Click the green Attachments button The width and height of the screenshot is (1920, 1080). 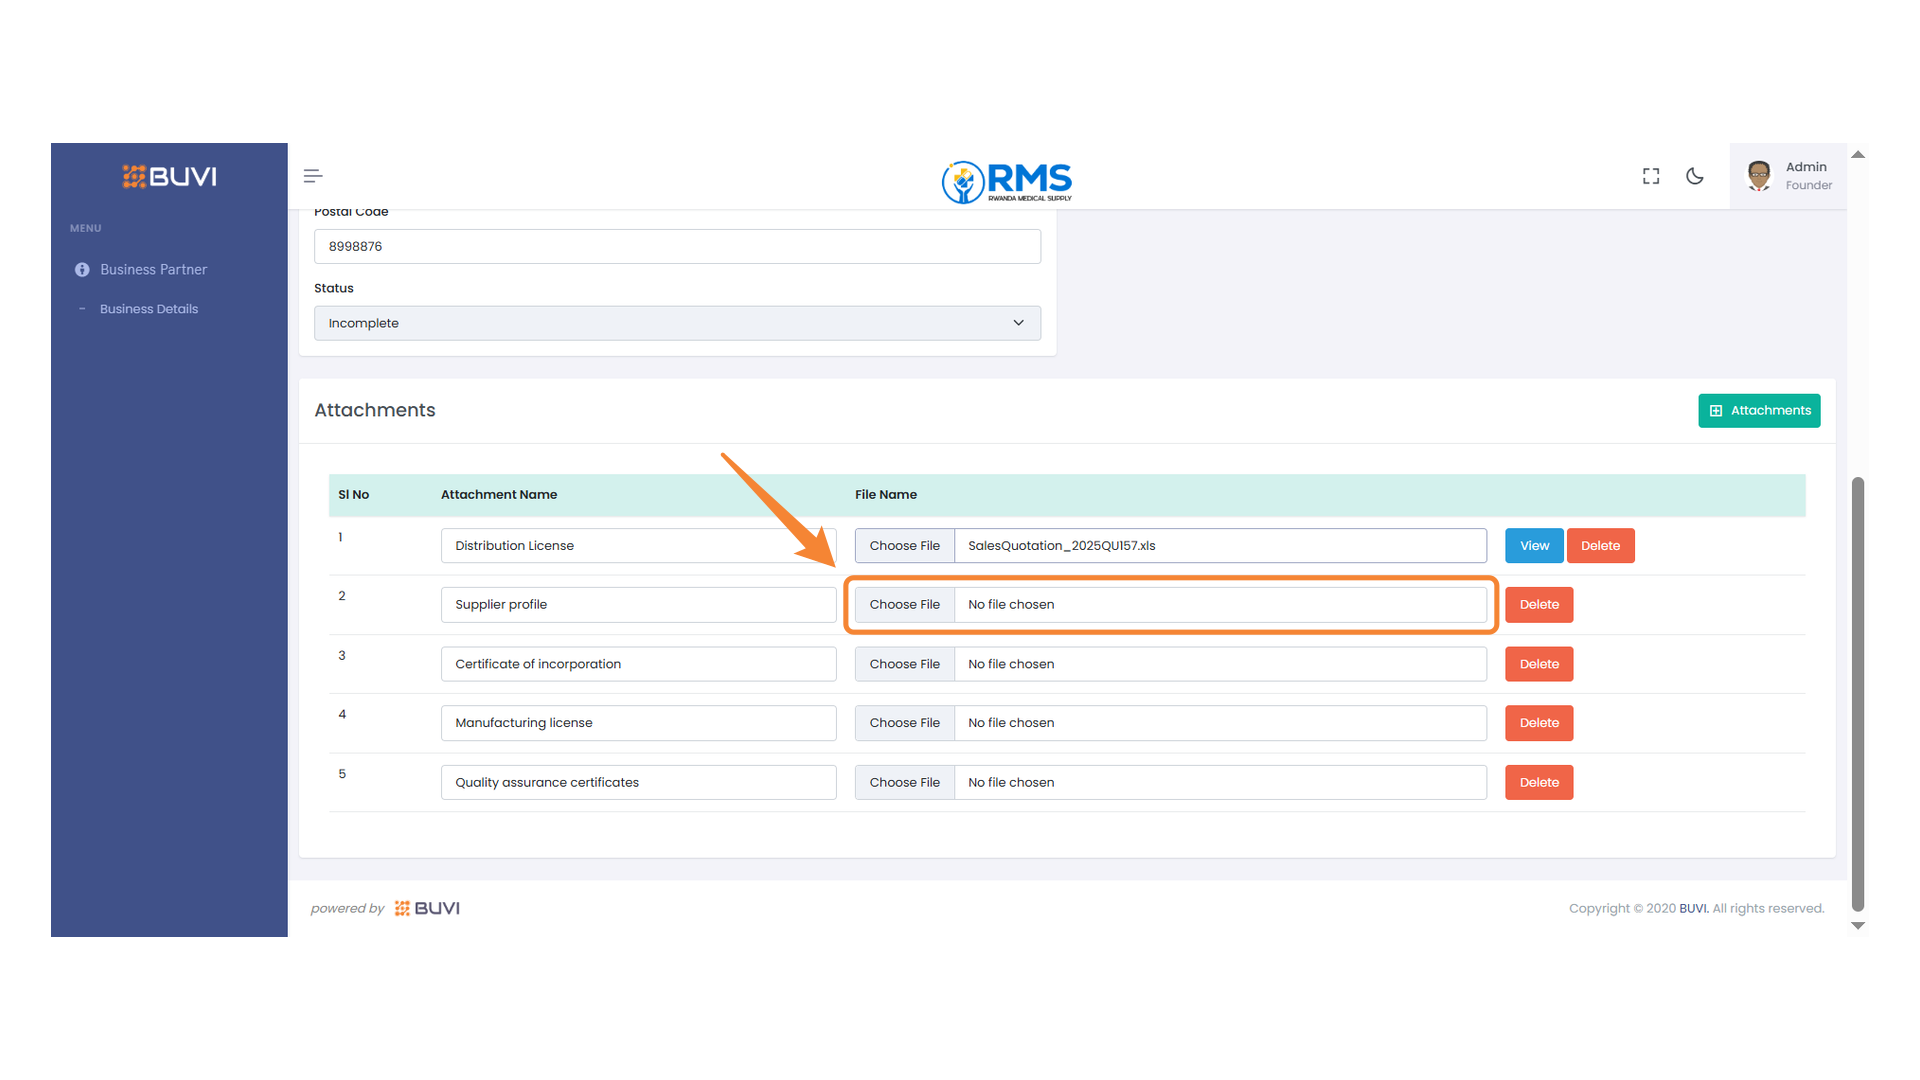pyautogui.click(x=1758, y=410)
